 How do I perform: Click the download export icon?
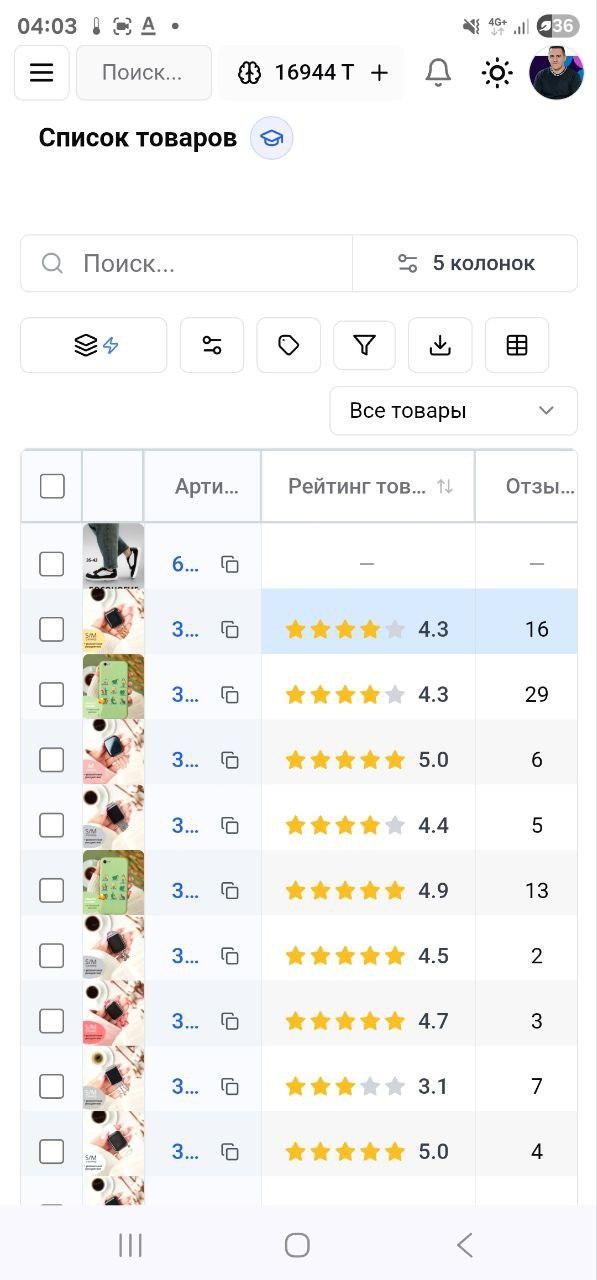(x=440, y=345)
